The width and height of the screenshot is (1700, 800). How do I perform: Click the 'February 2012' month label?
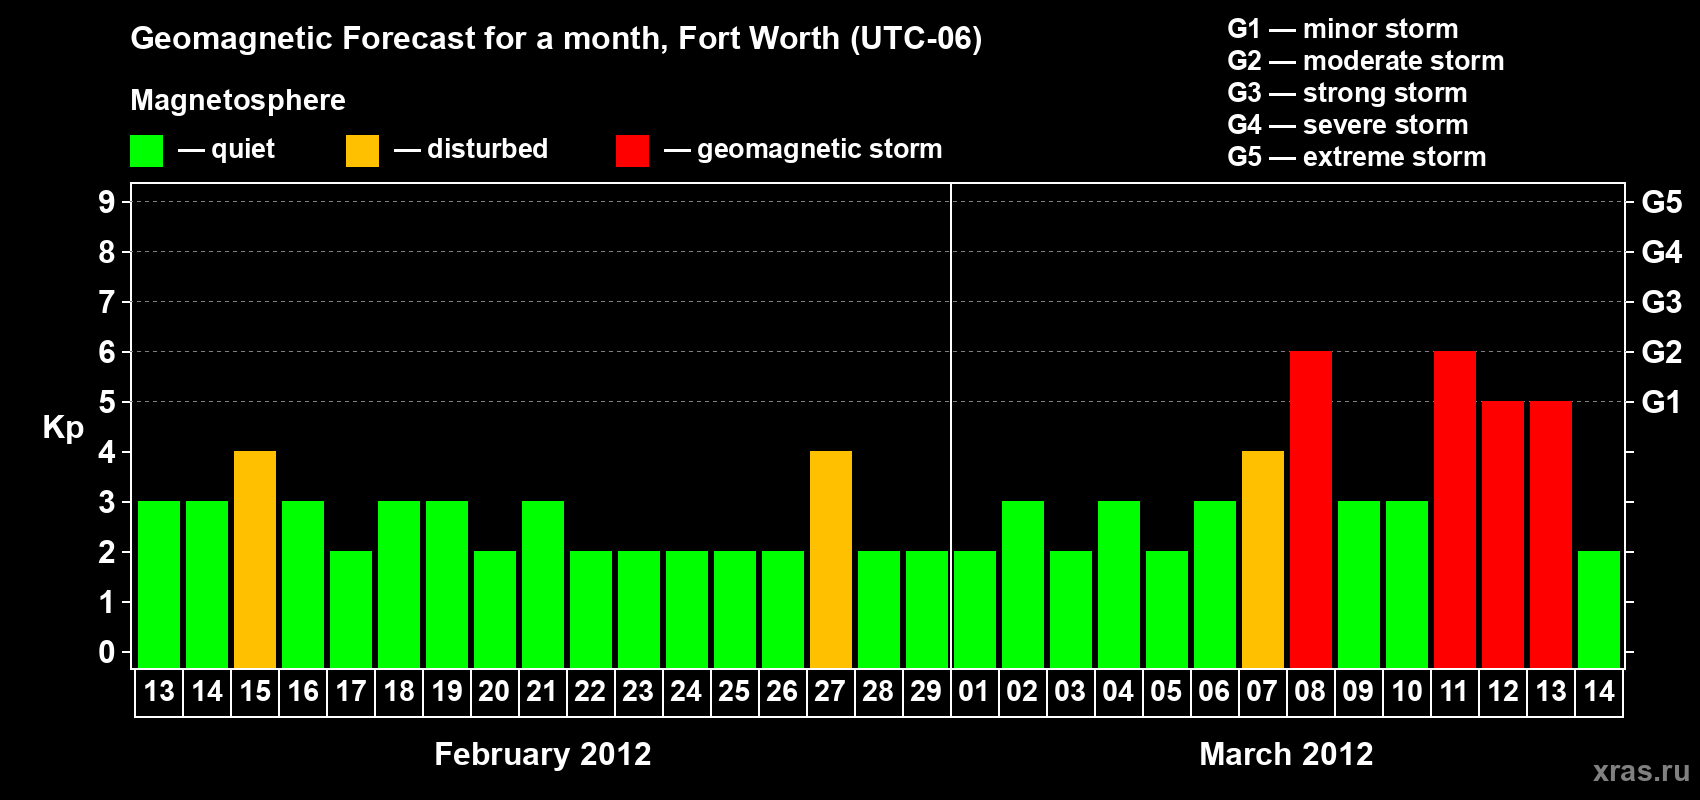(x=543, y=754)
